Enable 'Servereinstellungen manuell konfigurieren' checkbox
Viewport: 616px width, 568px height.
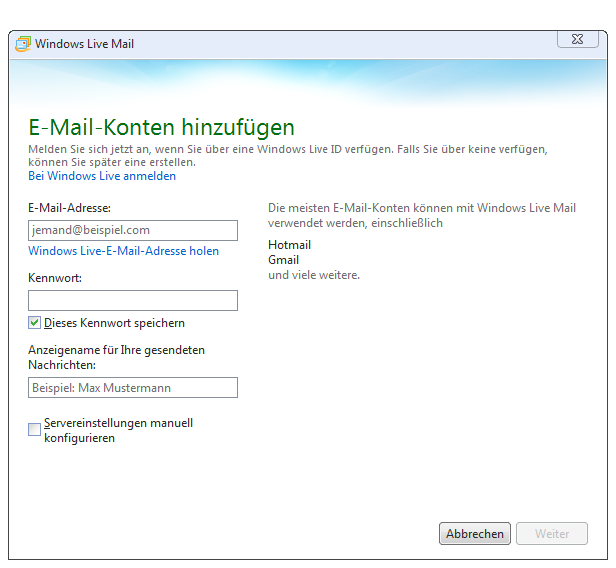click(x=34, y=430)
